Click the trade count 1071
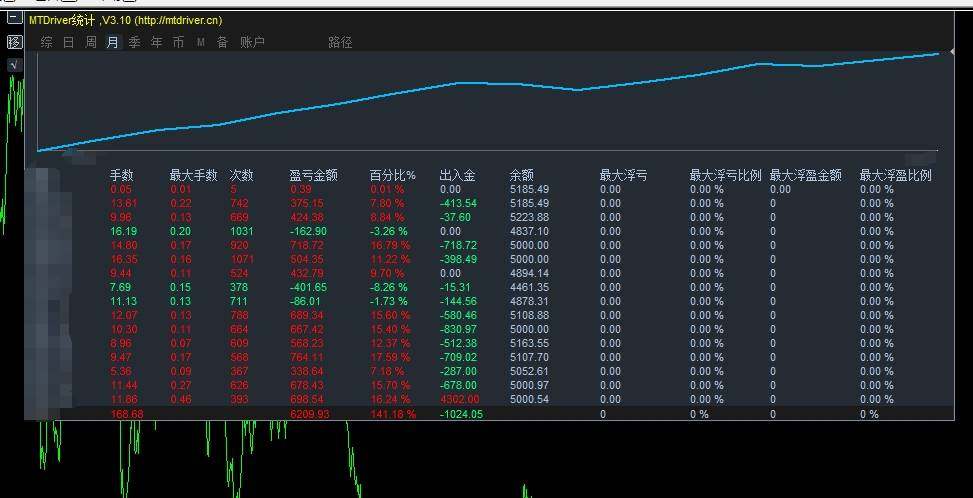 (243, 259)
